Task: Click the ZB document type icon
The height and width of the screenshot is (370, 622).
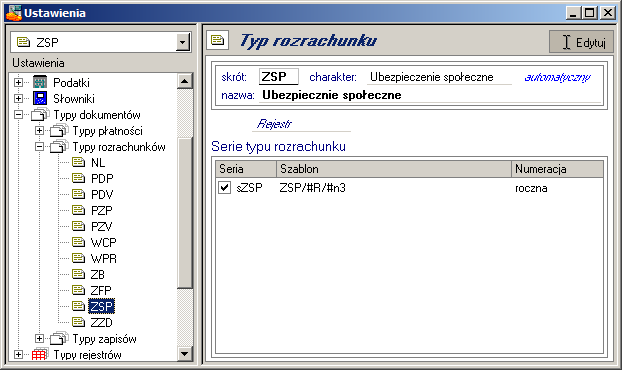Action: point(79,274)
